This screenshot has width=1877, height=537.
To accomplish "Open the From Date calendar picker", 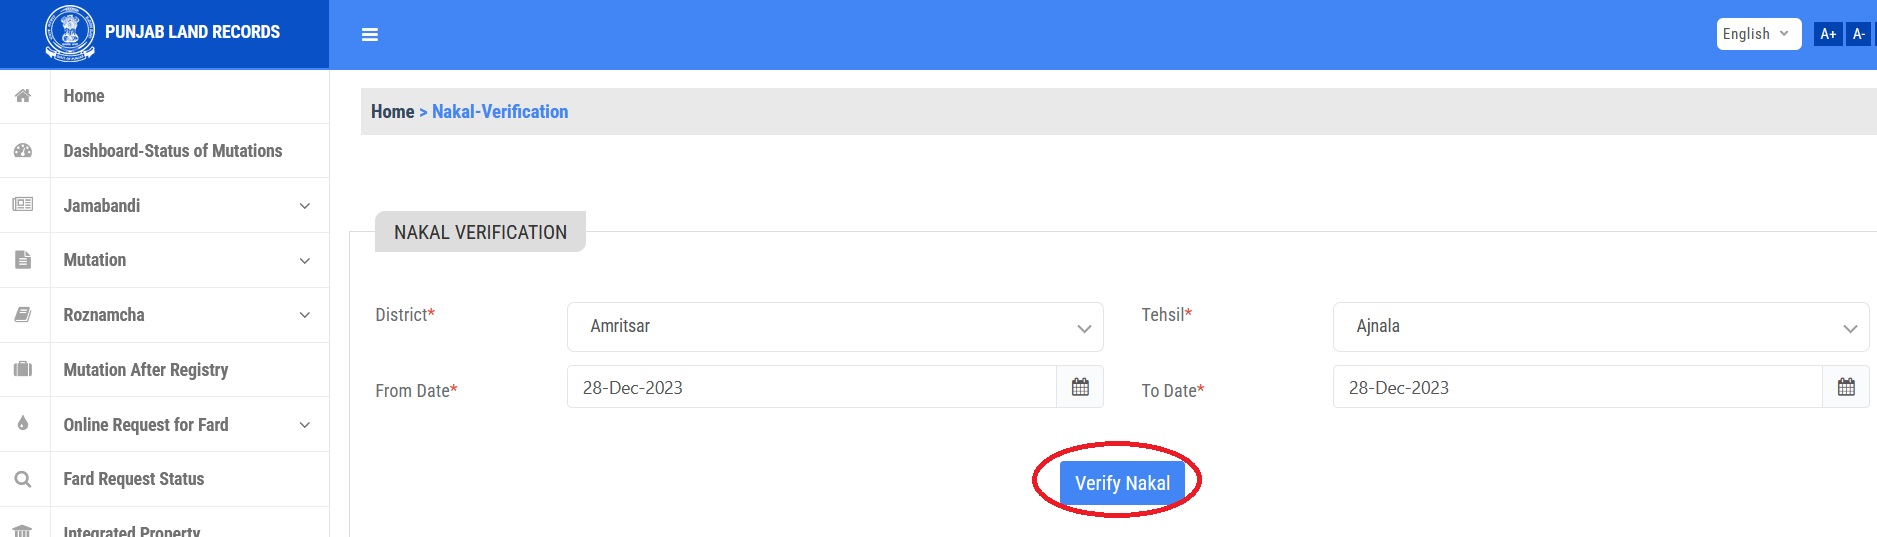I will pyautogui.click(x=1080, y=387).
